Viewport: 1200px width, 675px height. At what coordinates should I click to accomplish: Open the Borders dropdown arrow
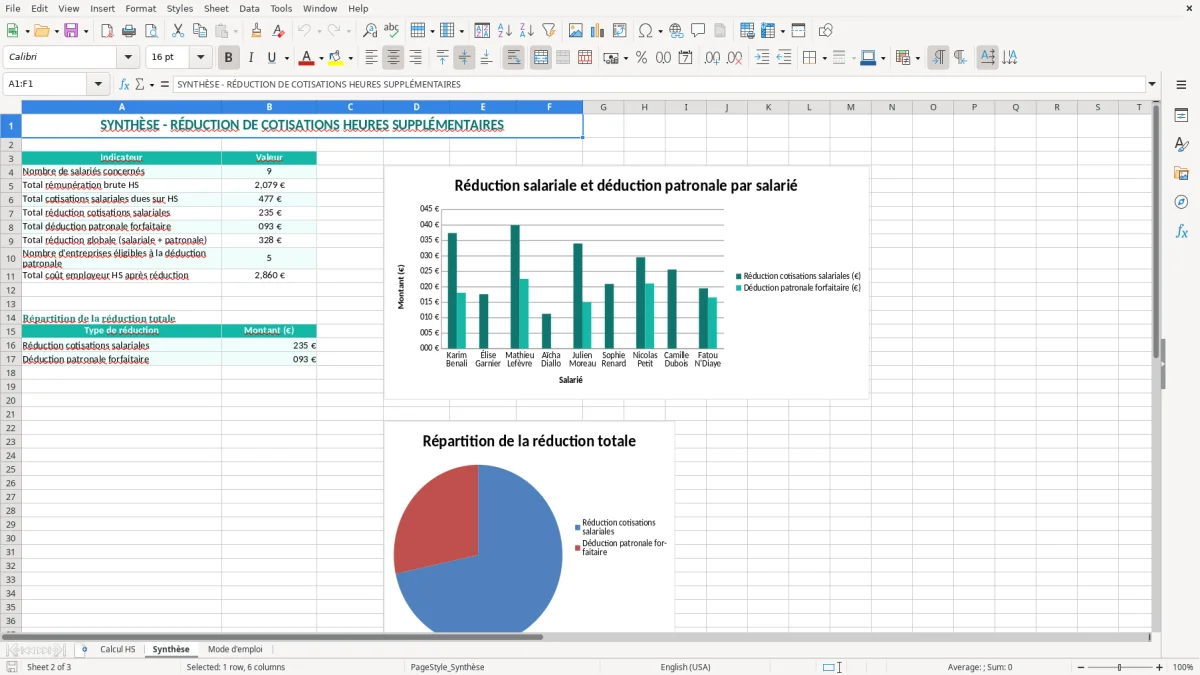[823, 58]
